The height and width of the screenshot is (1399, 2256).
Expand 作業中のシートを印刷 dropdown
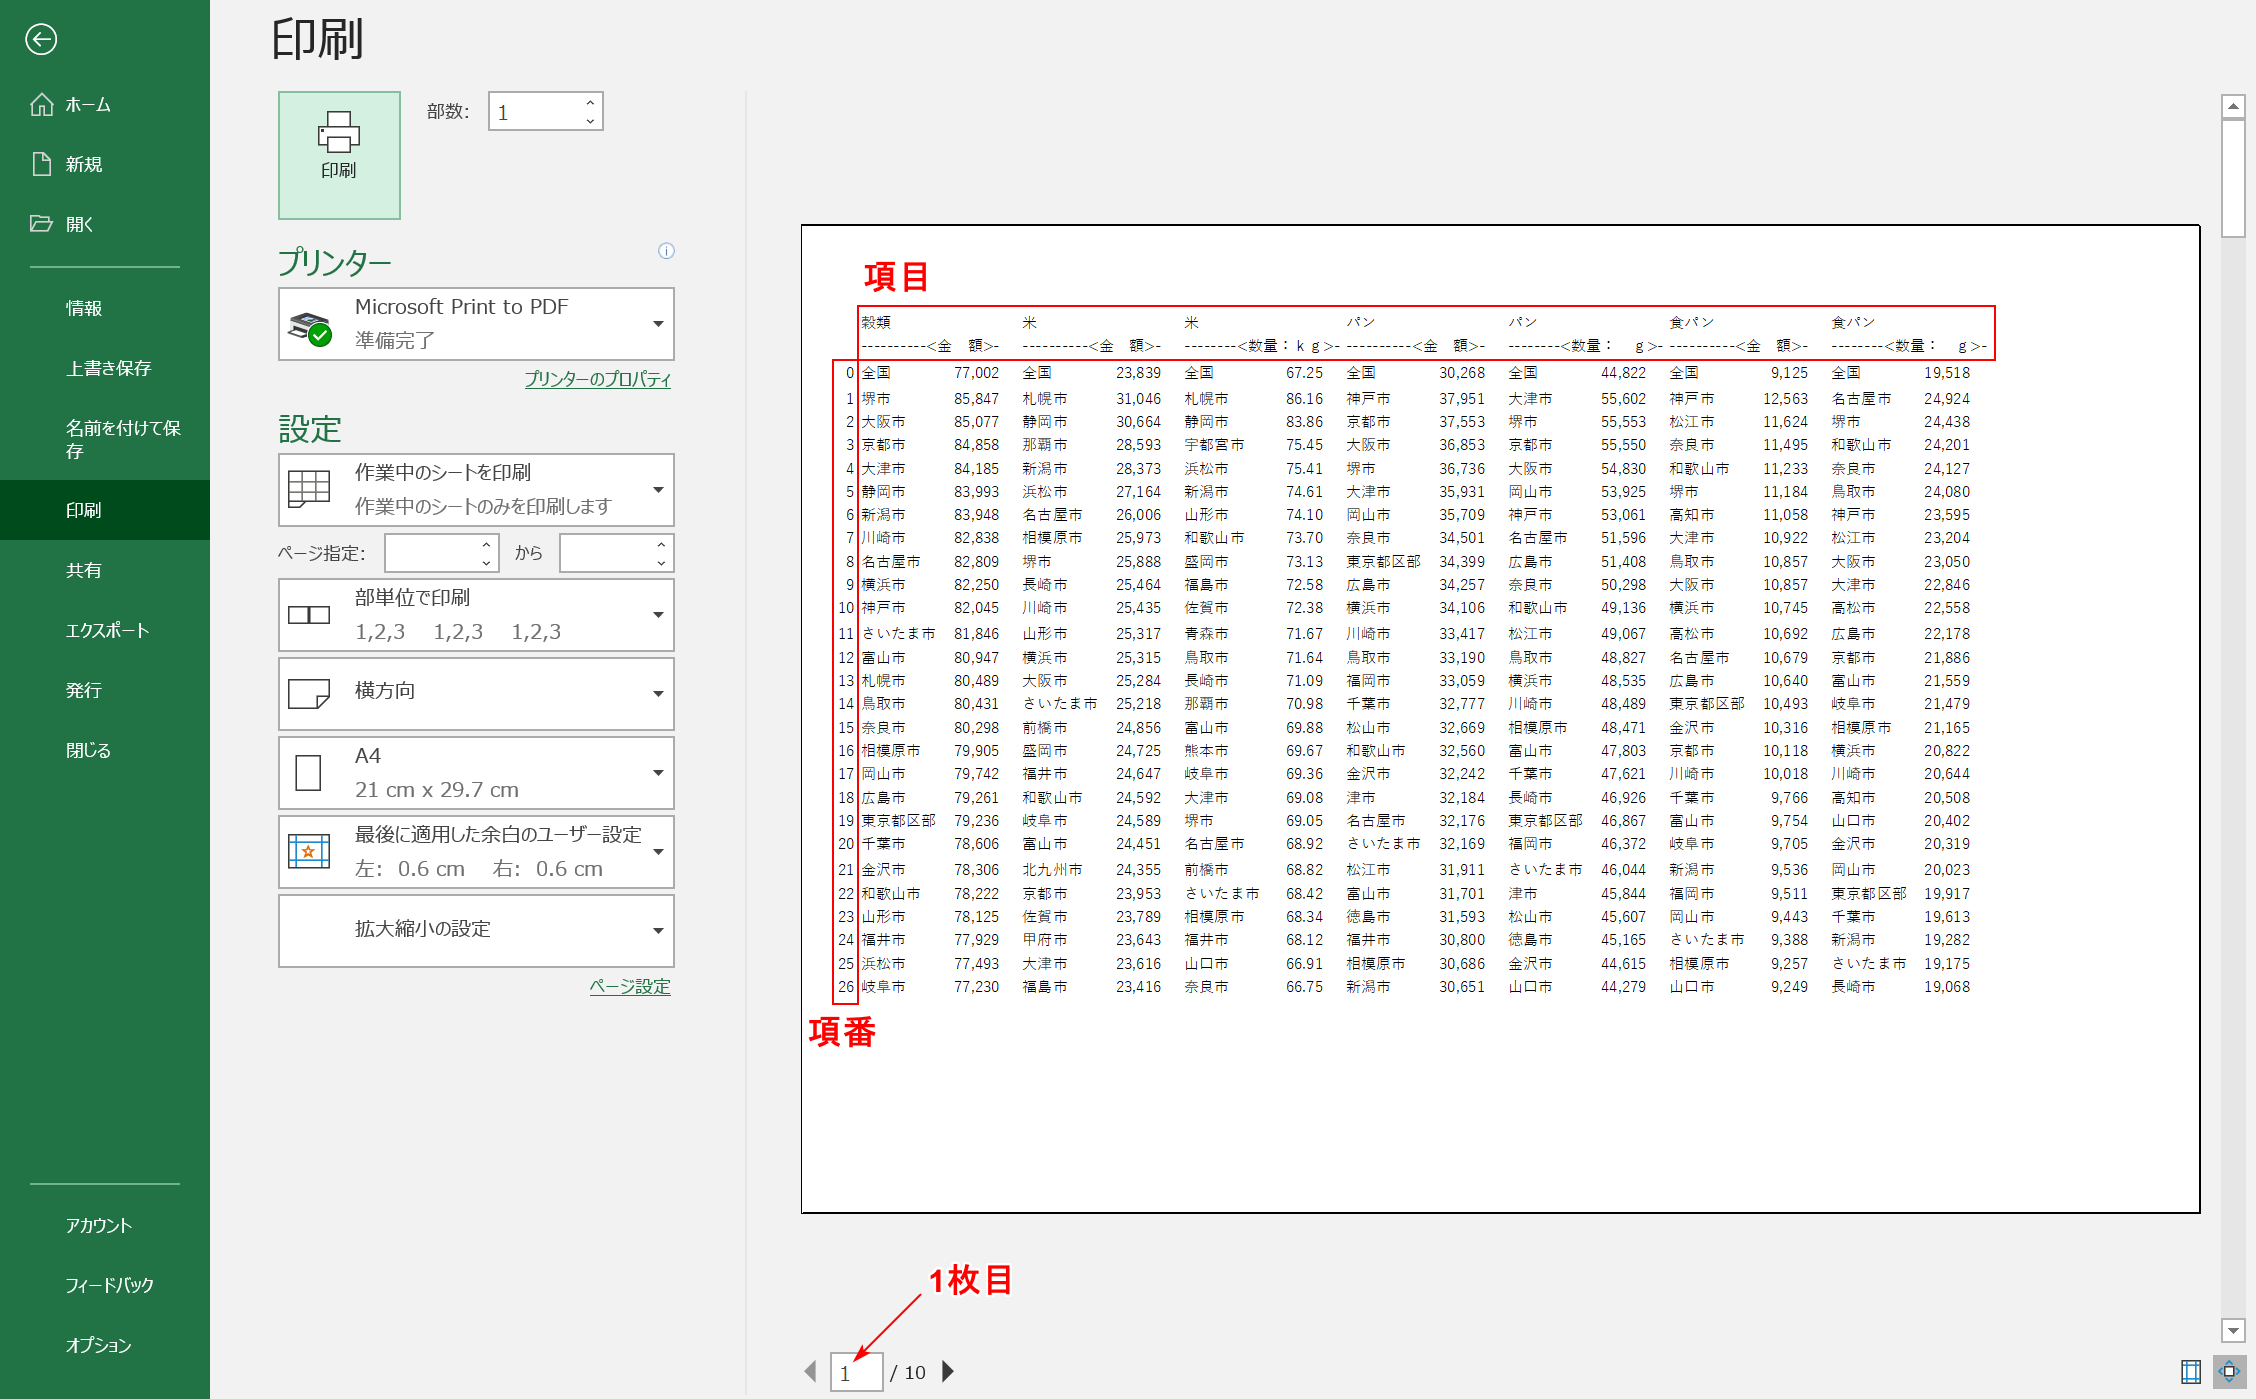pos(476,490)
